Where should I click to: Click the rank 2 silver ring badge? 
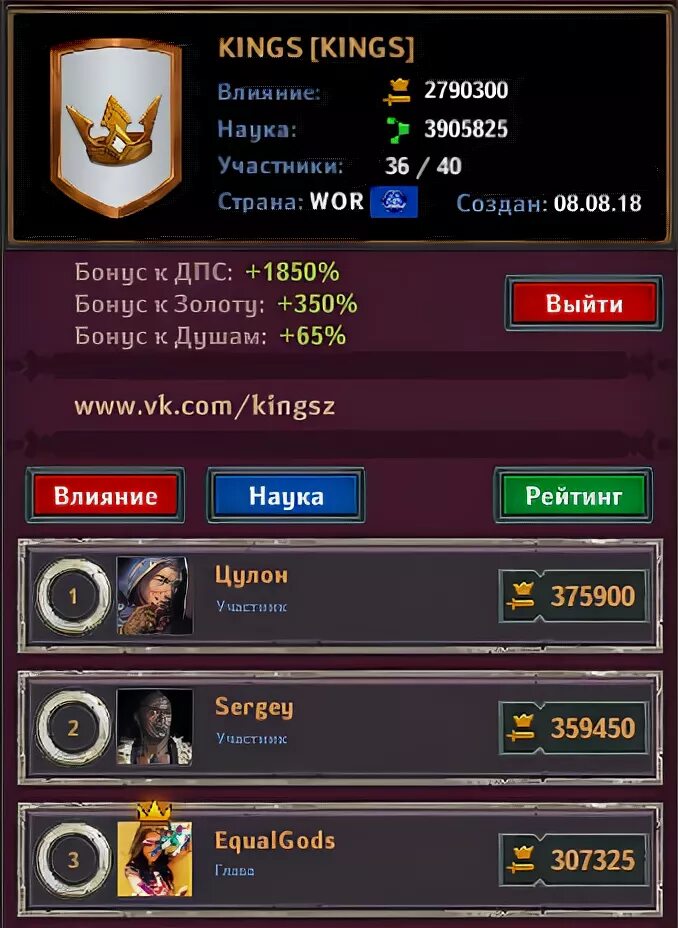[x=73, y=728]
